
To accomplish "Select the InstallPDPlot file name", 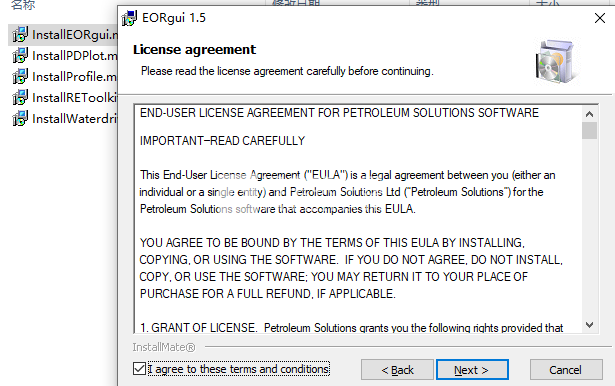I will [75, 56].
